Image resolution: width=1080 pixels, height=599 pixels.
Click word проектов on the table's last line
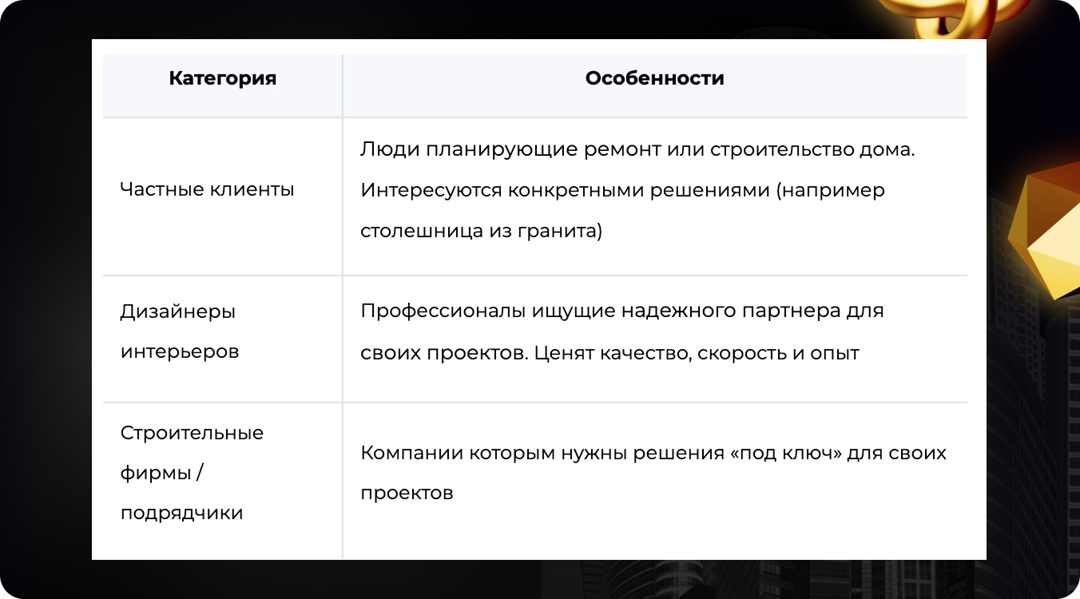pos(406,493)
